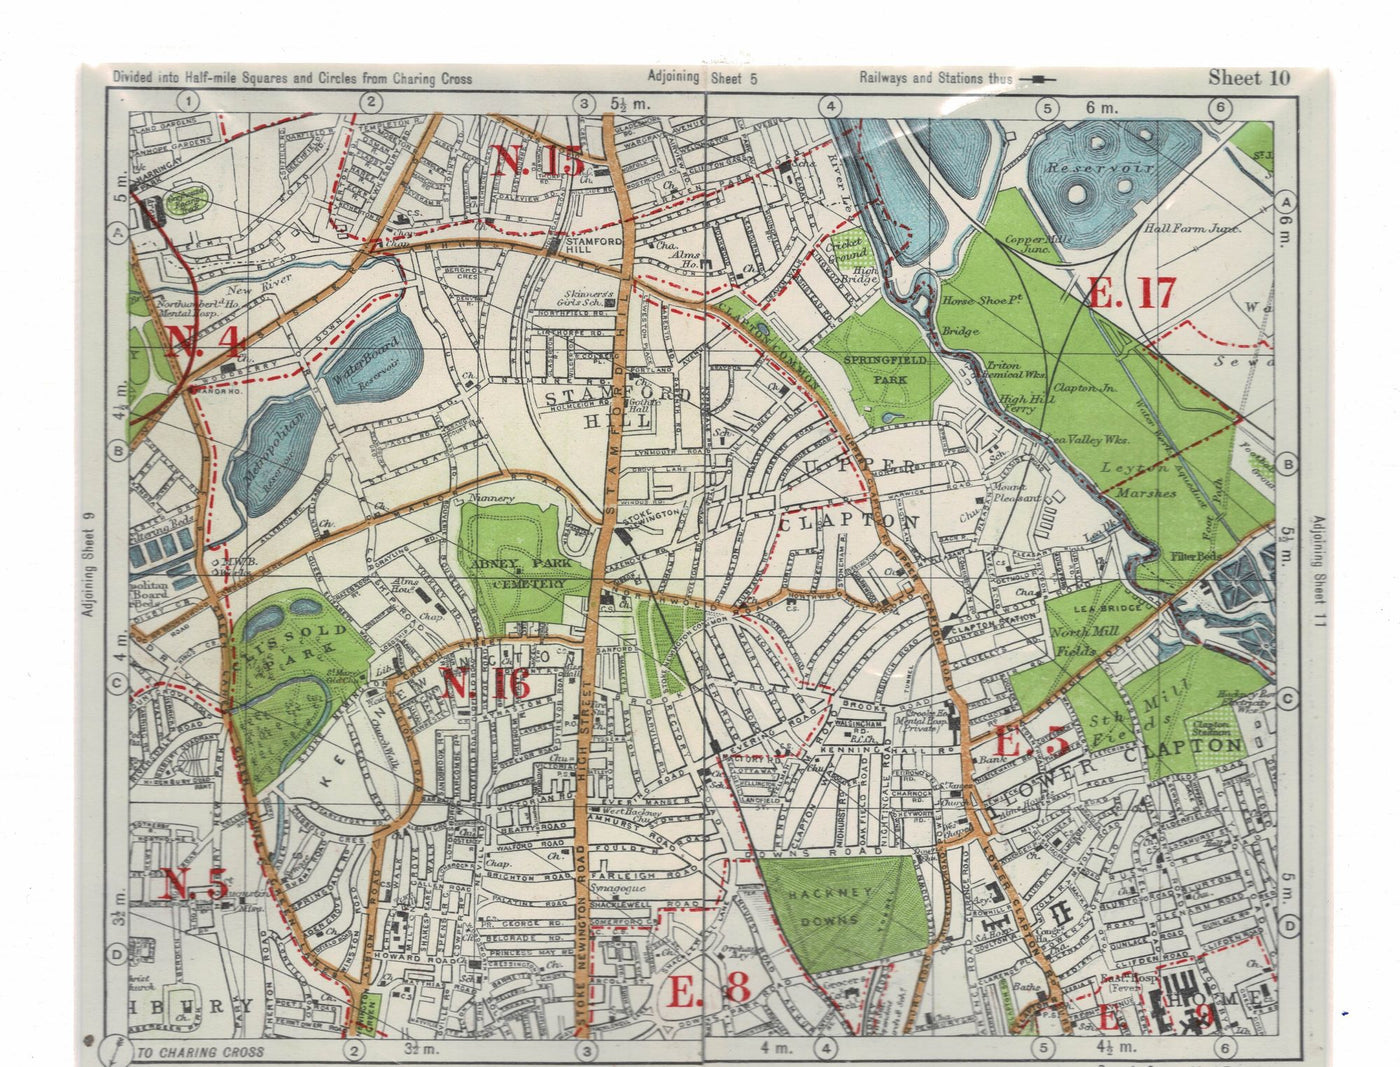Click 'Railways and Stations thus' legend text
This screenshot has width=1400, height=1067.
click(936, 78)
